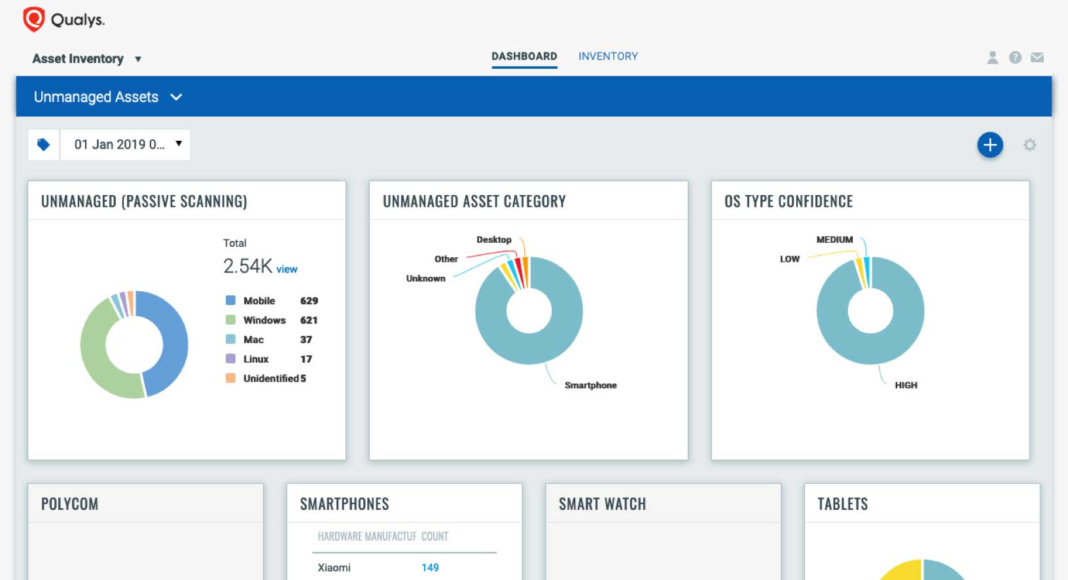Click the Unmanaged Asset Category widget title
The height and width of the screenshot is (580, 1068).
[x=474, y=202]
